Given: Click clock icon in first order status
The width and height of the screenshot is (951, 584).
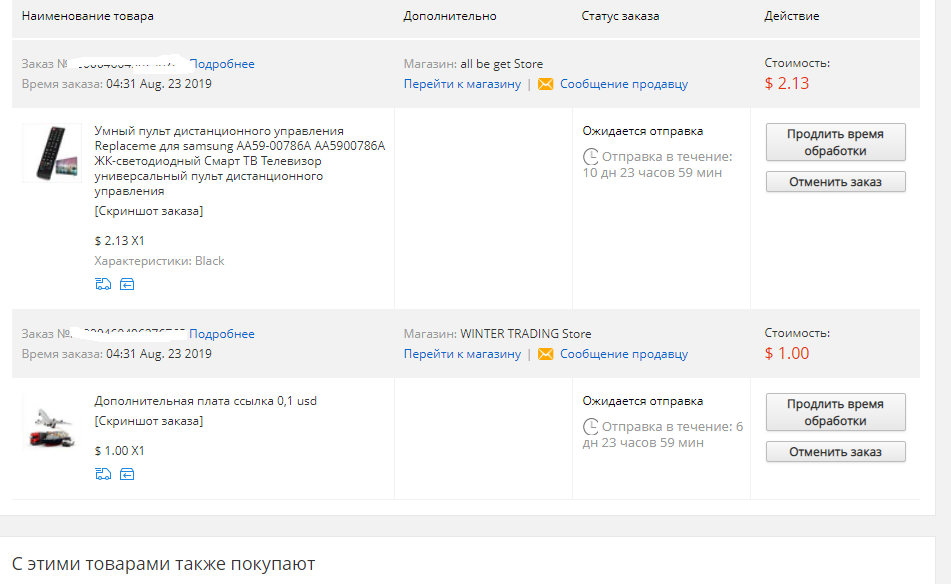Looking at the screenshot, I should (x=590, y=156).
